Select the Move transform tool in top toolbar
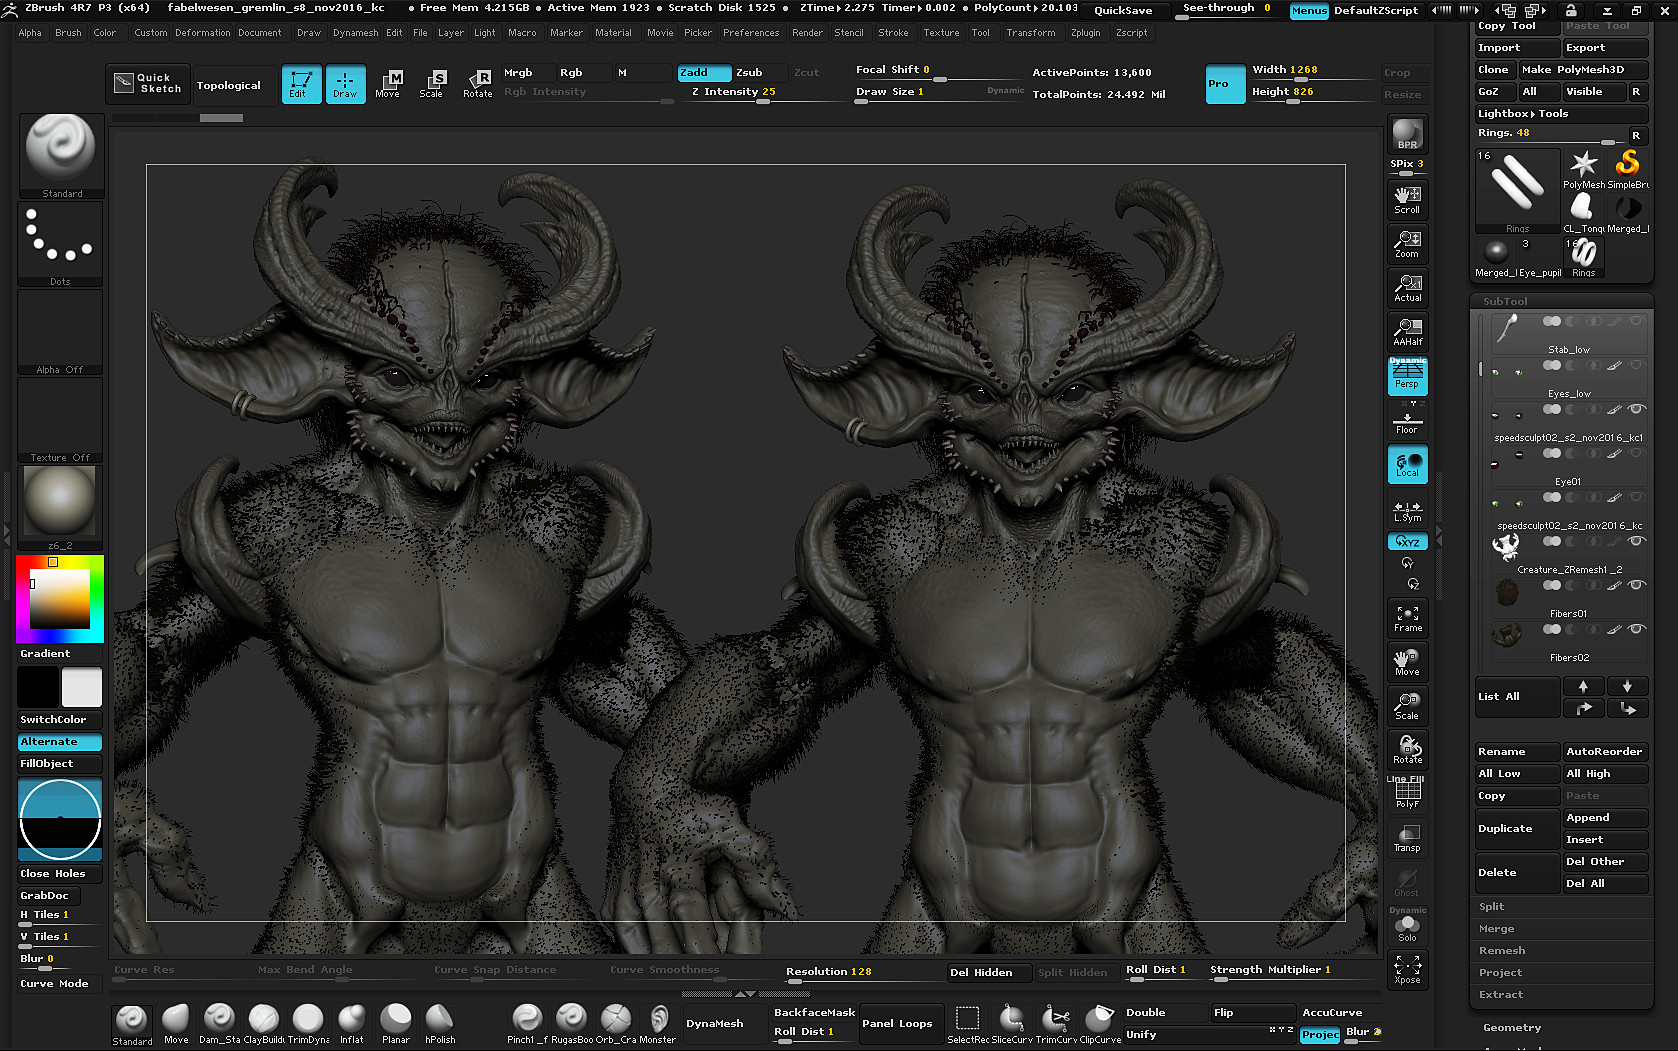Screen dimensions: 1678x1051 pos(388,84)
